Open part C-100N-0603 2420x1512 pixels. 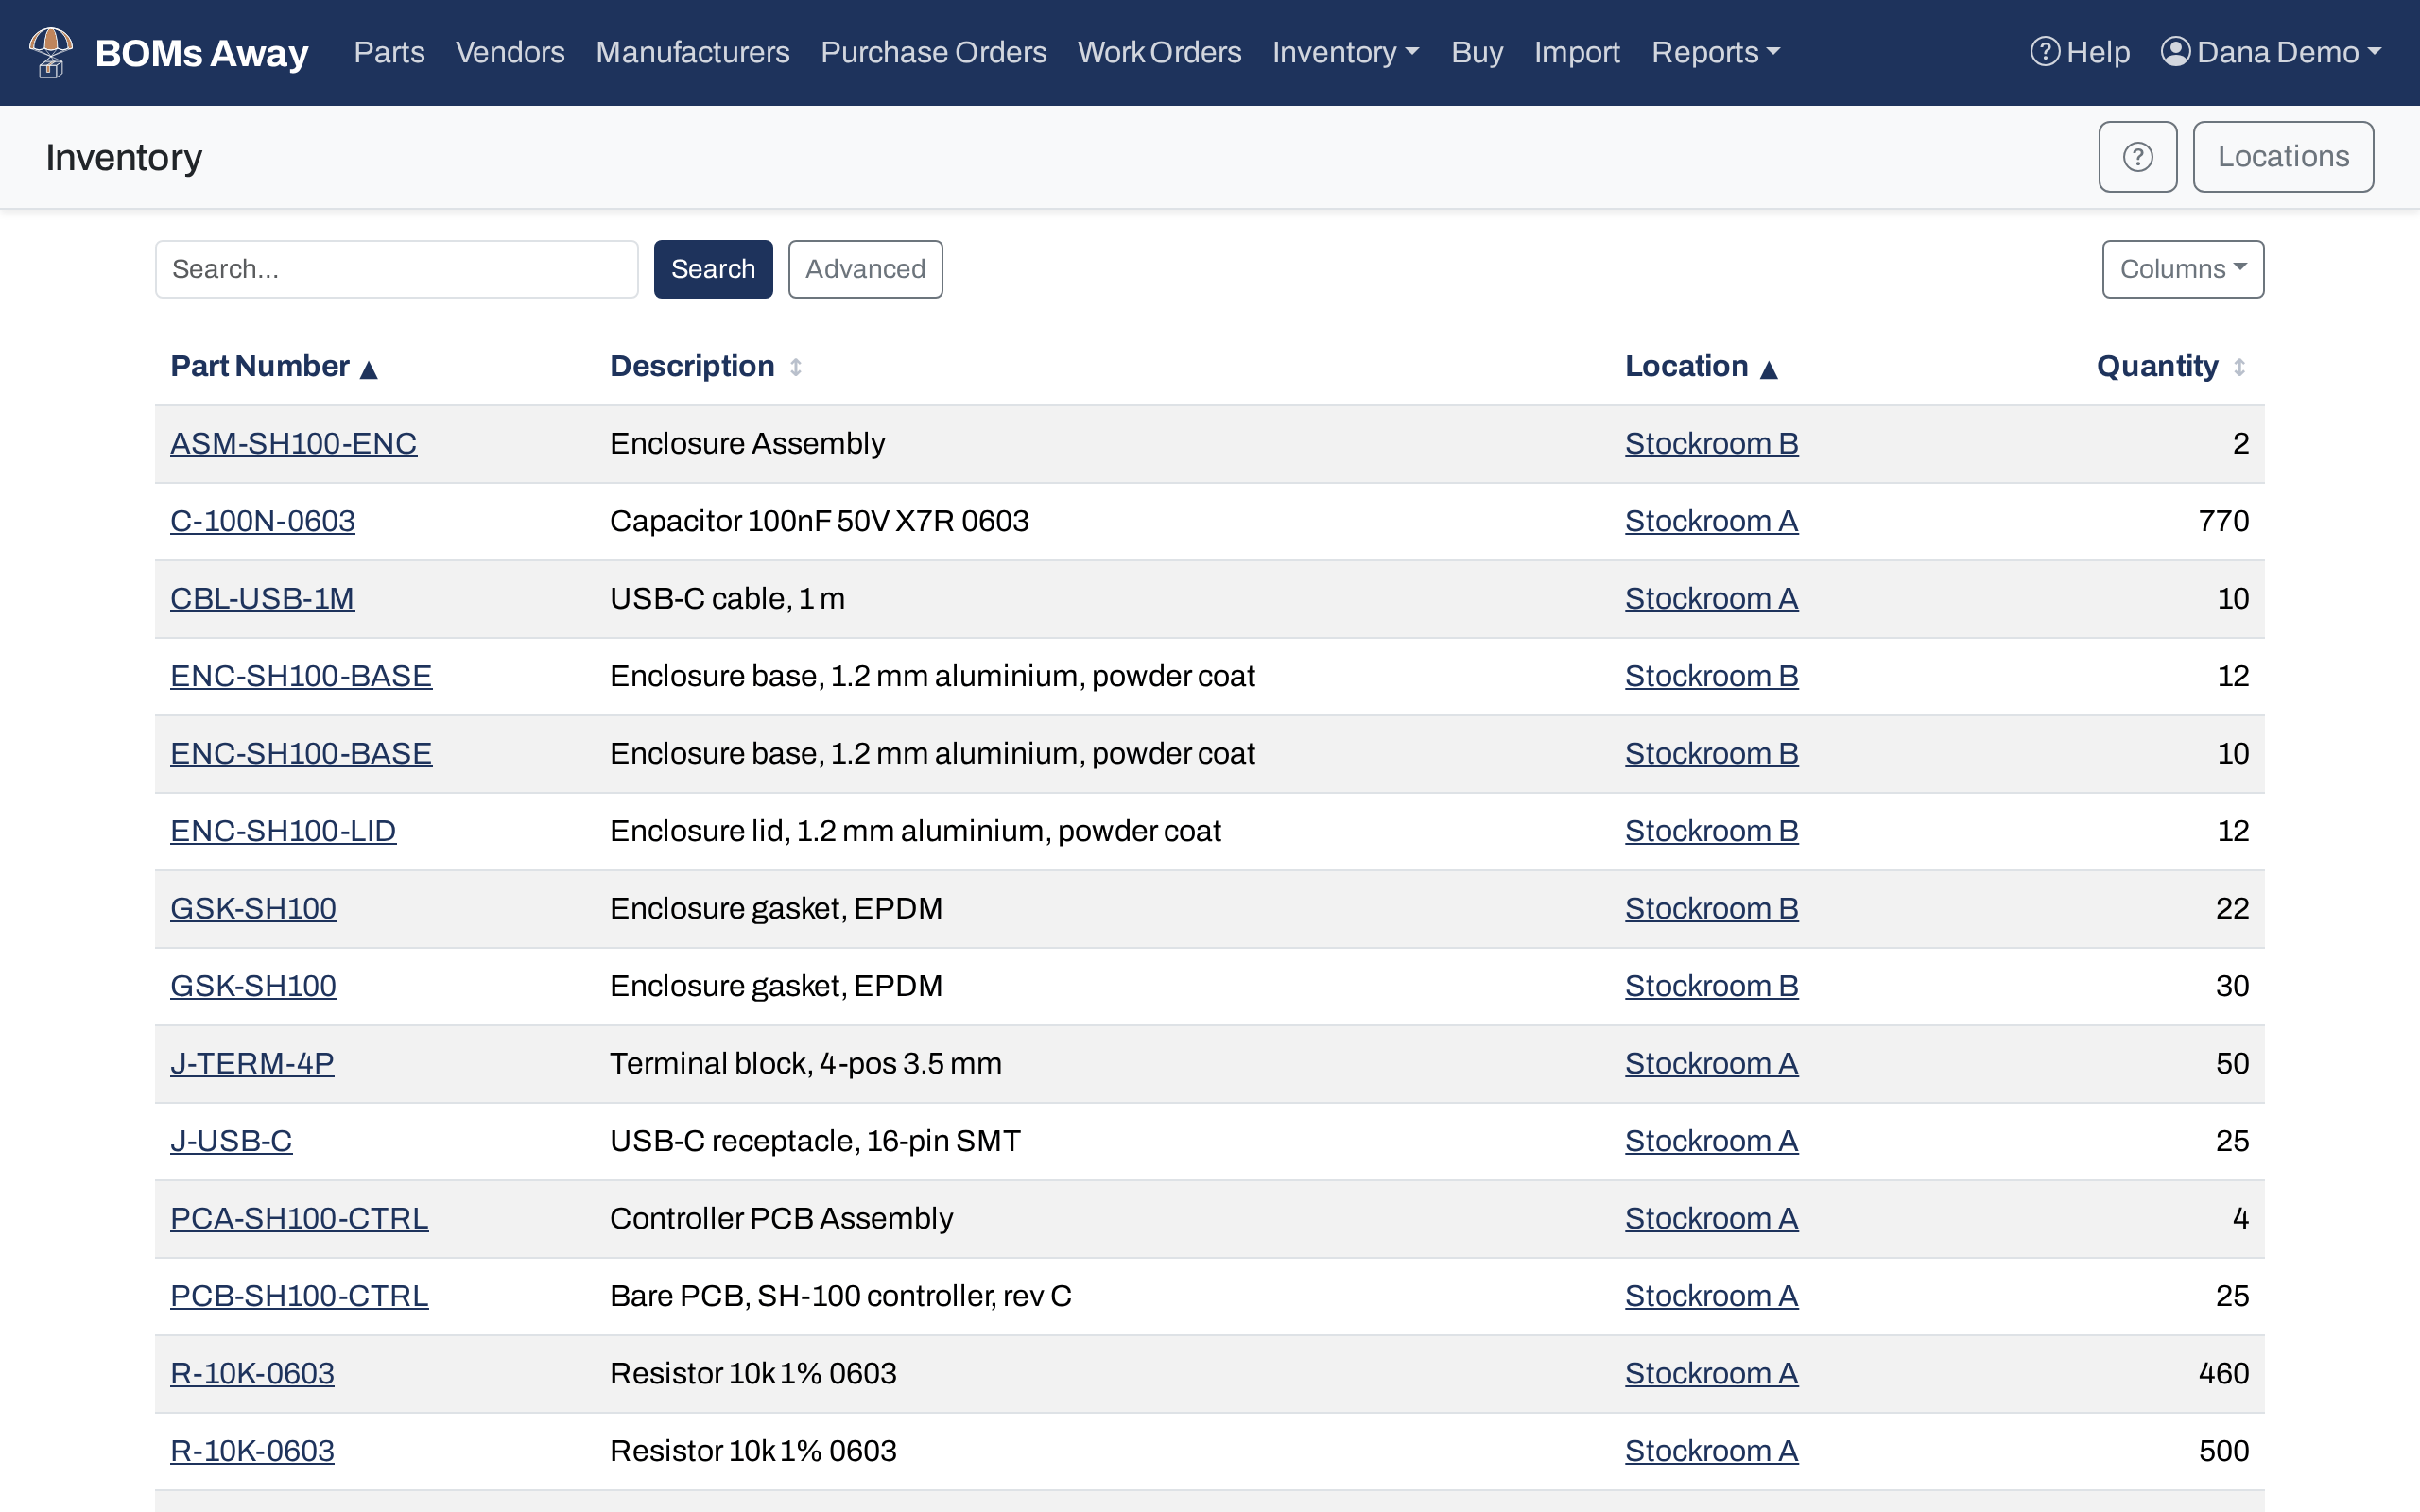[262, 521]
